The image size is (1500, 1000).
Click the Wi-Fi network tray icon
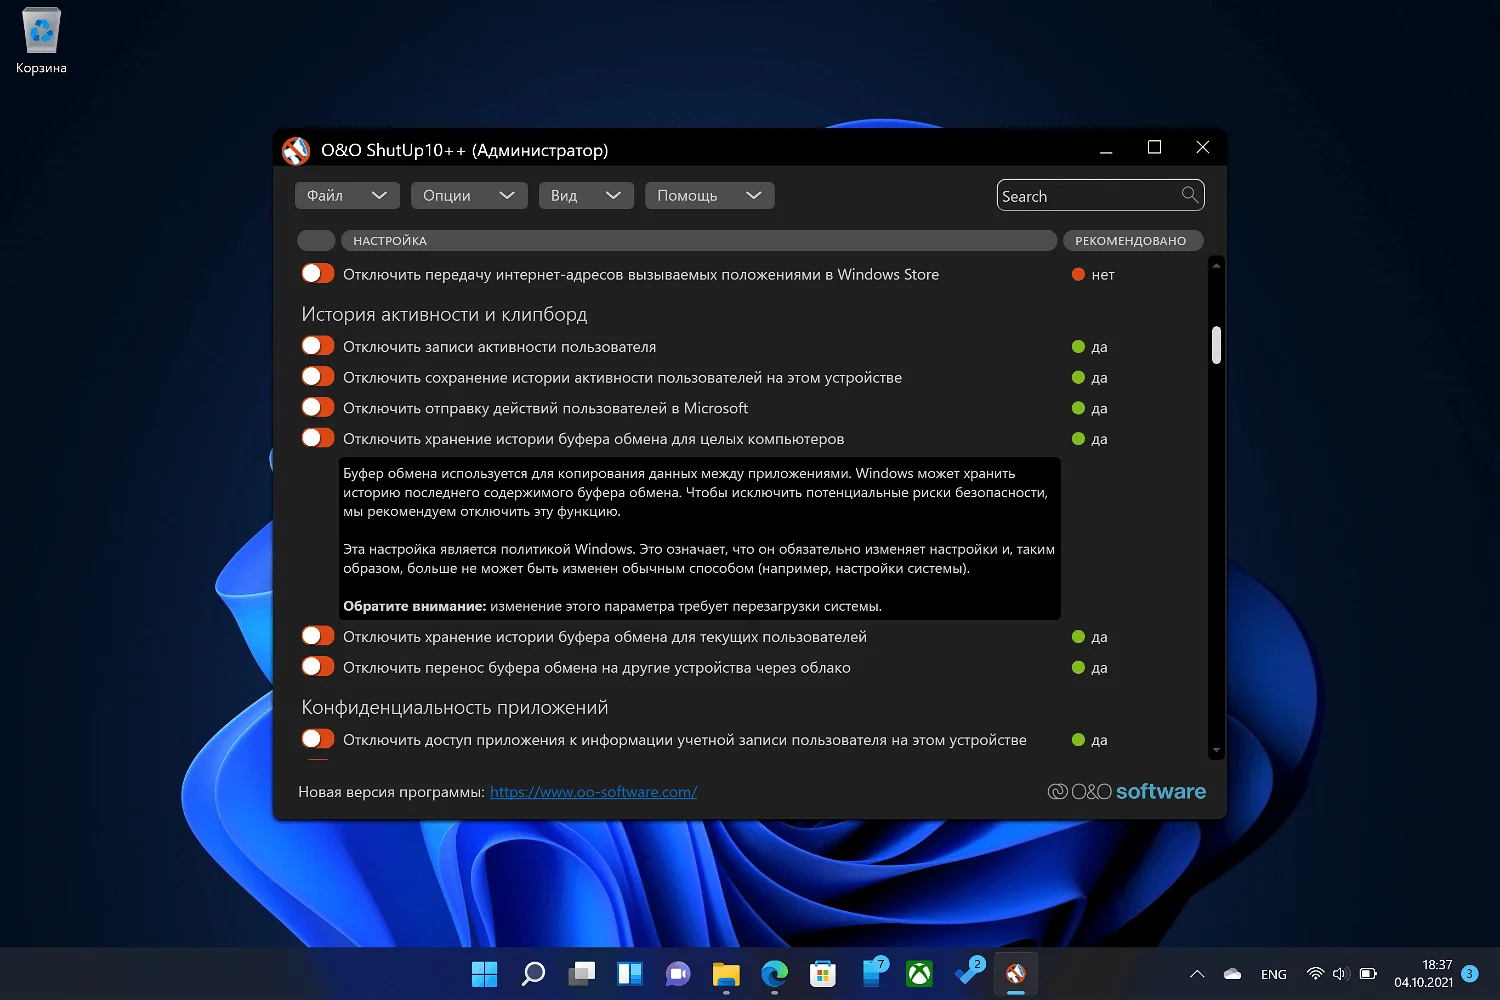click(x=1315, y=974)
